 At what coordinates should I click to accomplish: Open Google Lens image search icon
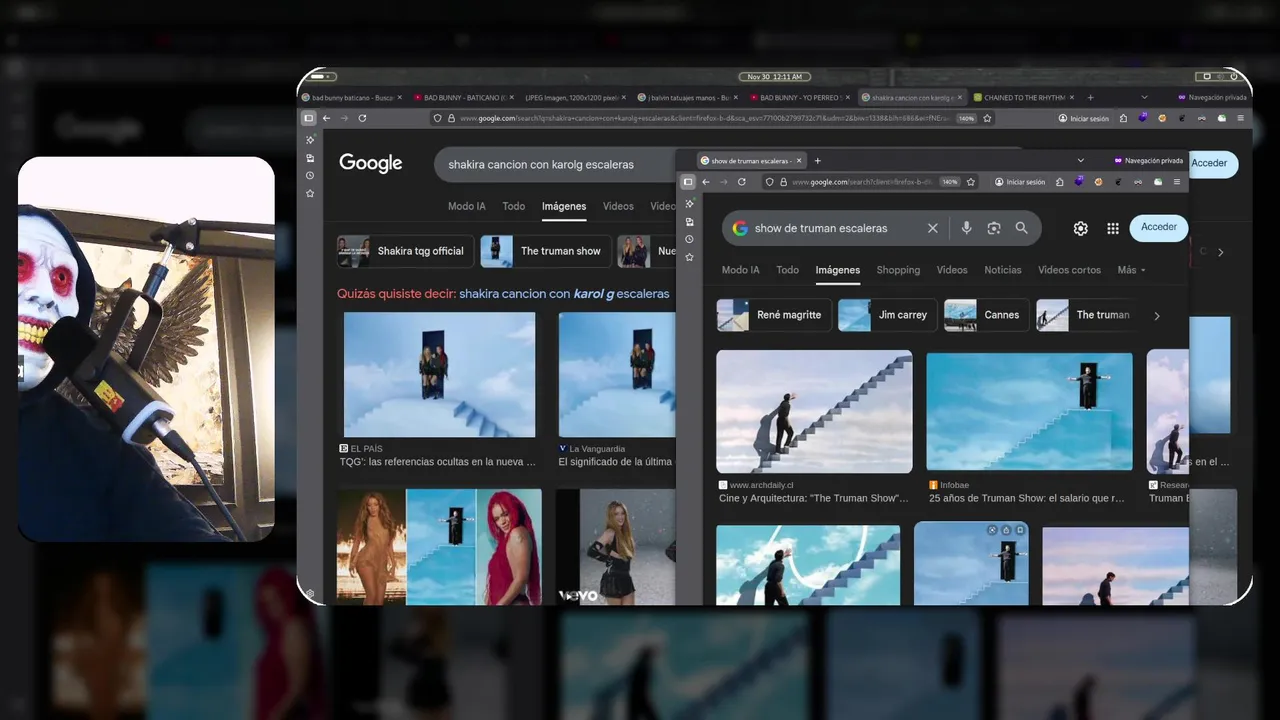(x=993, y=228)
